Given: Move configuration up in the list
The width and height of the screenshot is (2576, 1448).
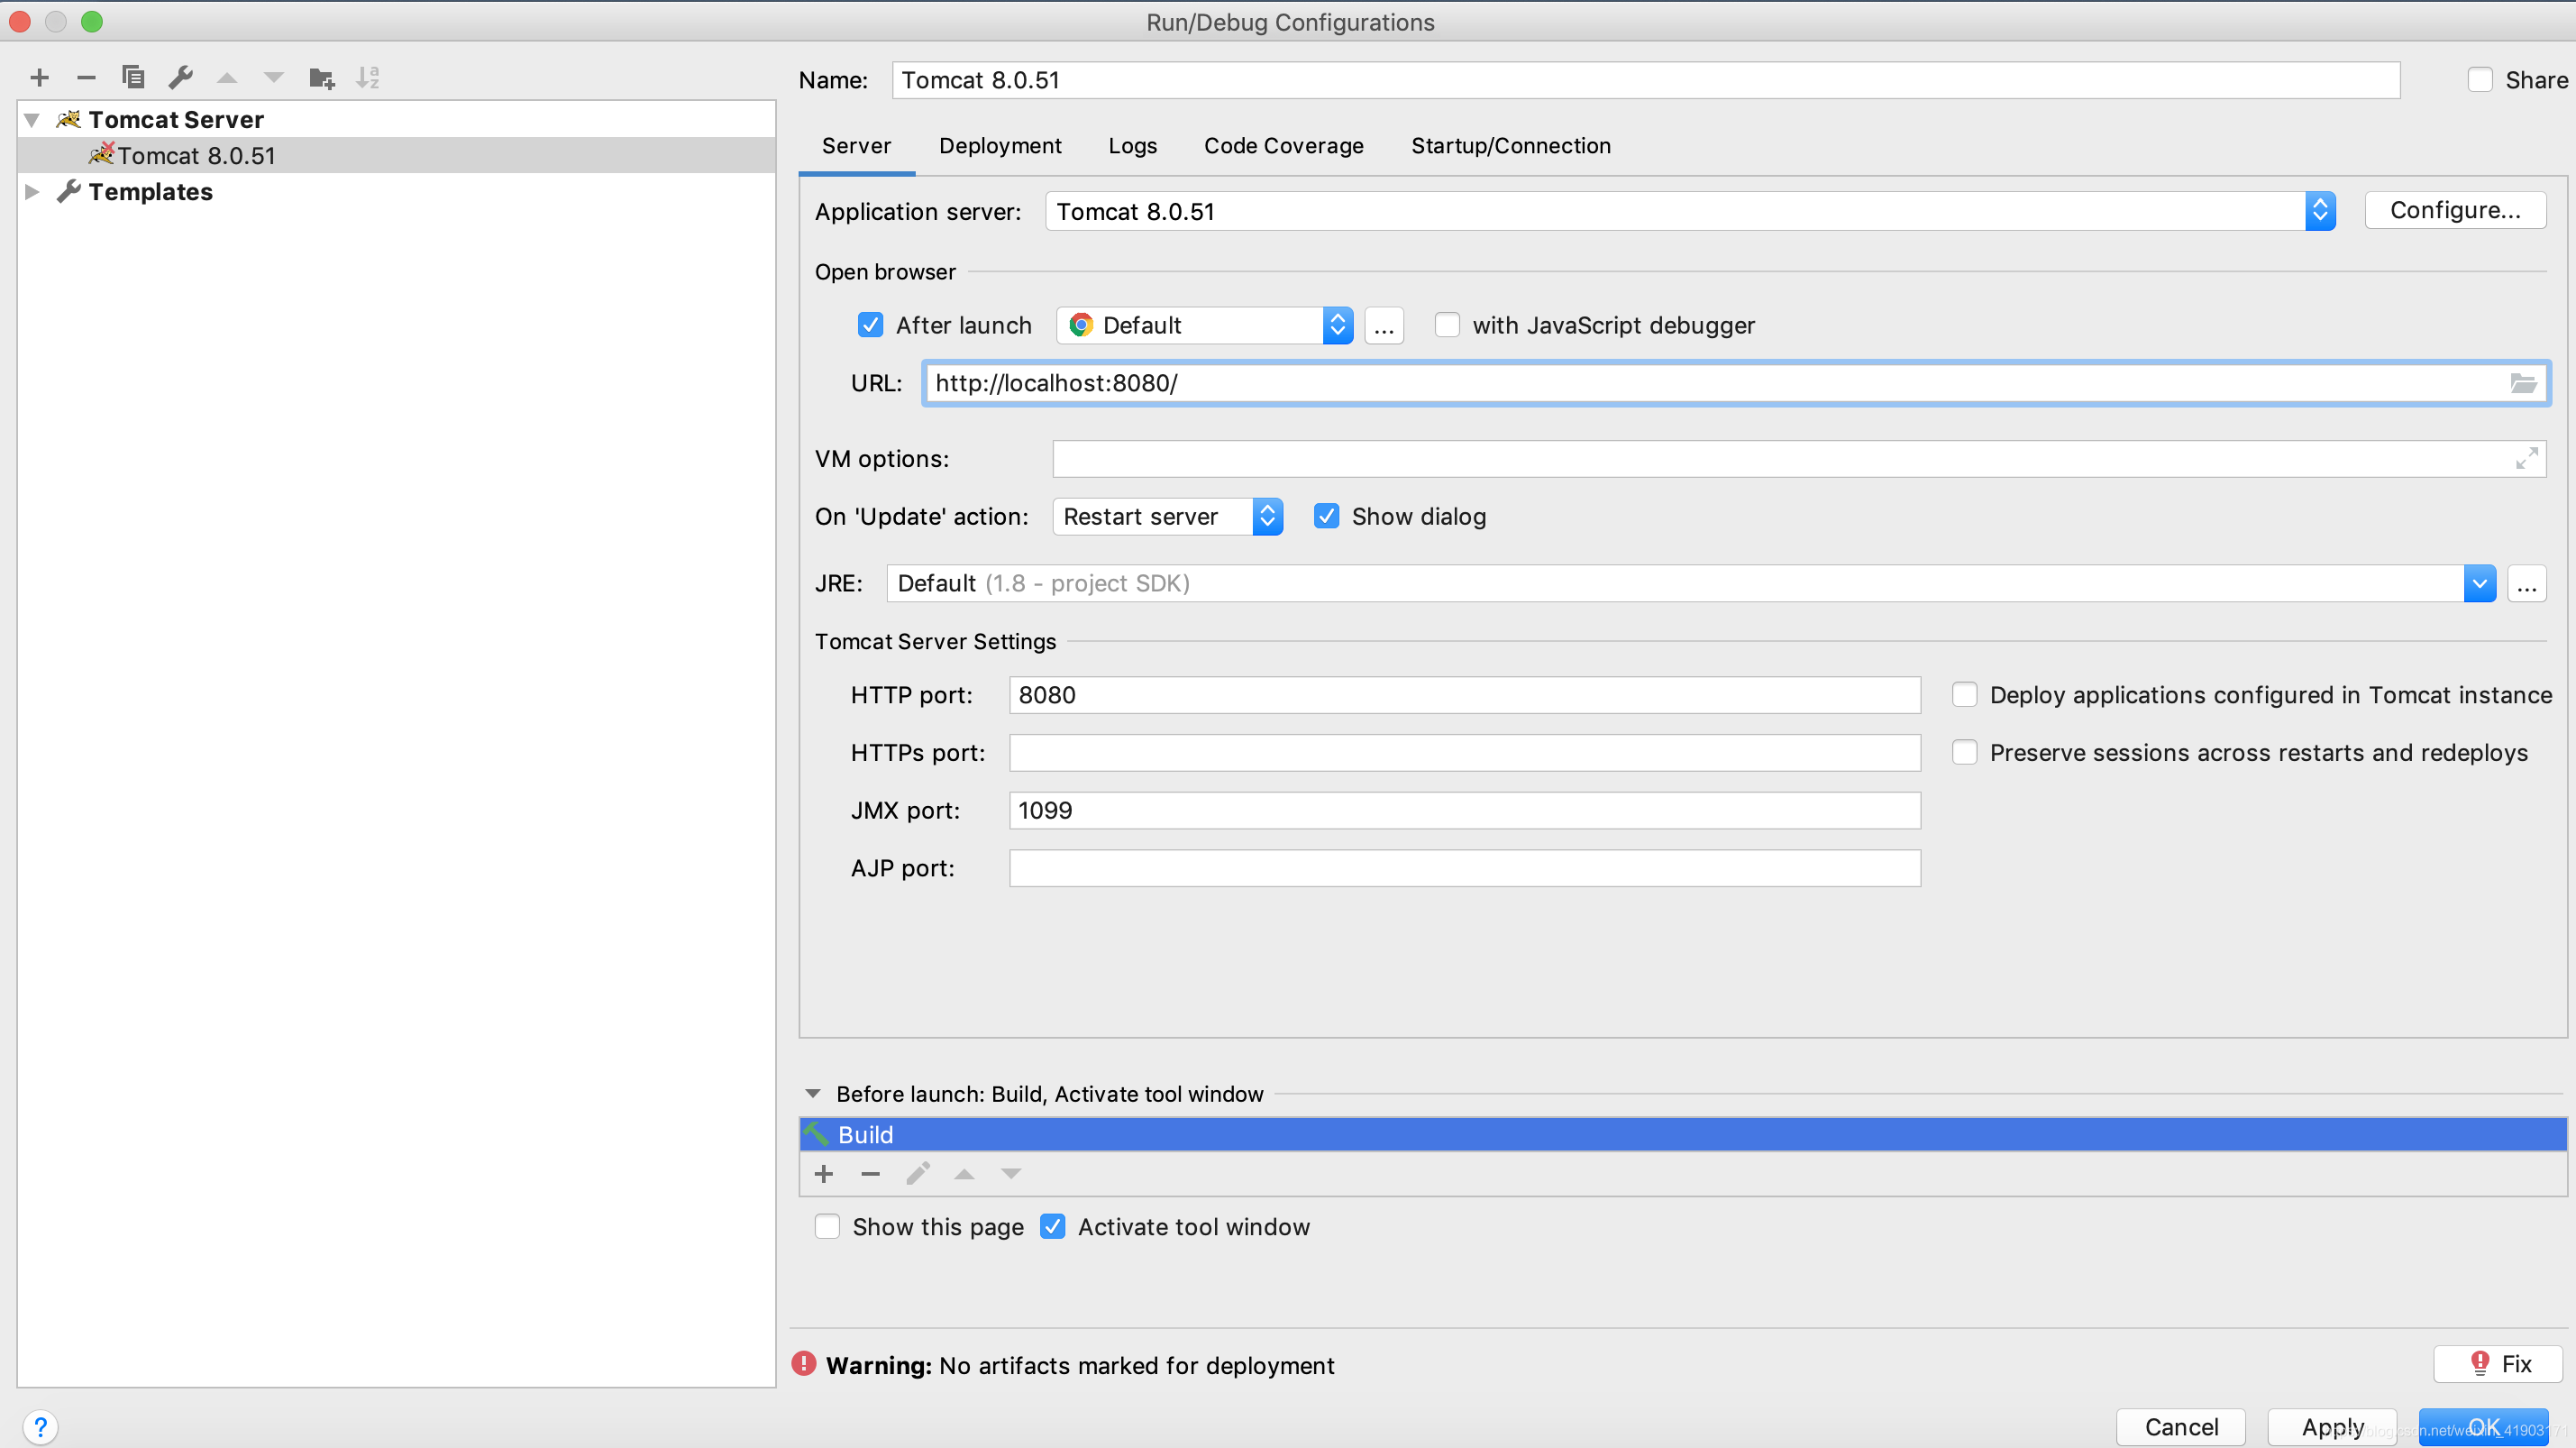Looking at the screenshot, I should coord(227,77).
